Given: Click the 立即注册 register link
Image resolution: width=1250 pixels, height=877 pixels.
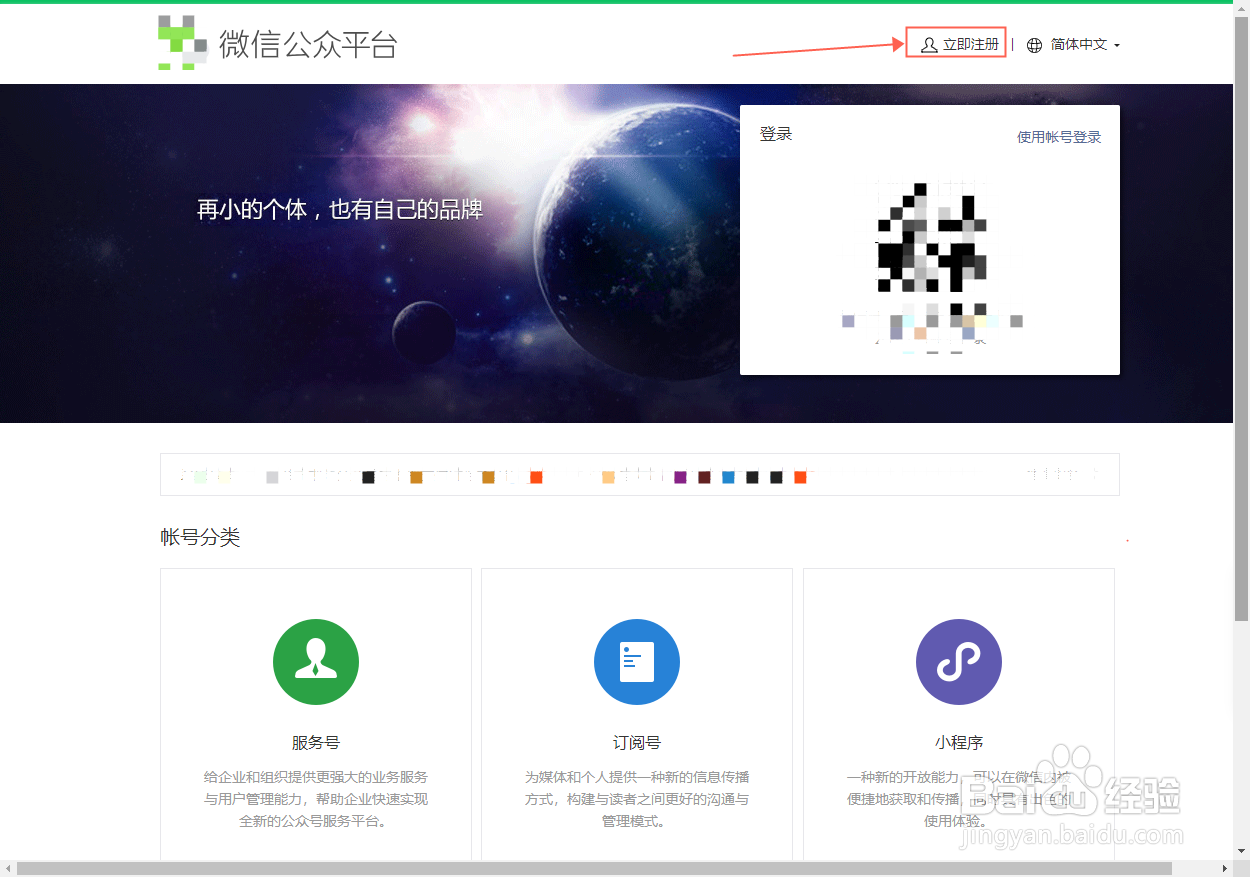Looking at the screenshot, I should point(971,45).
